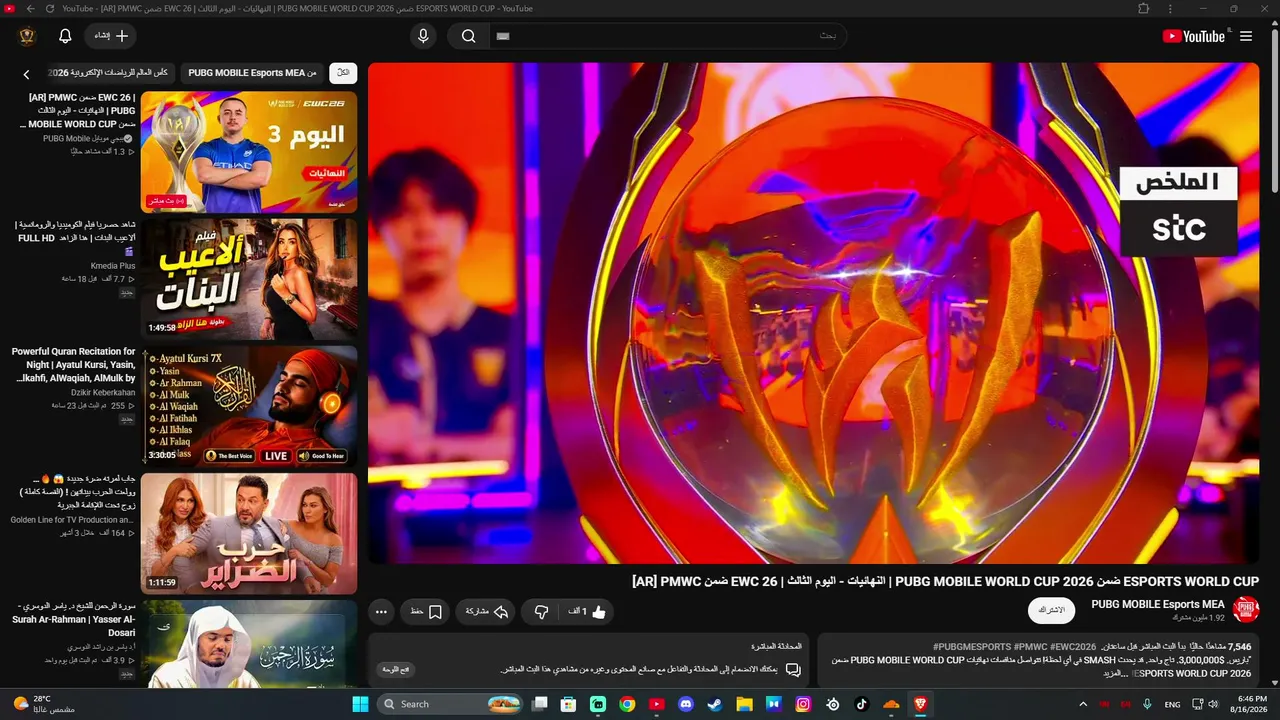Open the Kmedia Plus channel link
The width and height of the screenshot is (1280, 720).
click(113, 266)
